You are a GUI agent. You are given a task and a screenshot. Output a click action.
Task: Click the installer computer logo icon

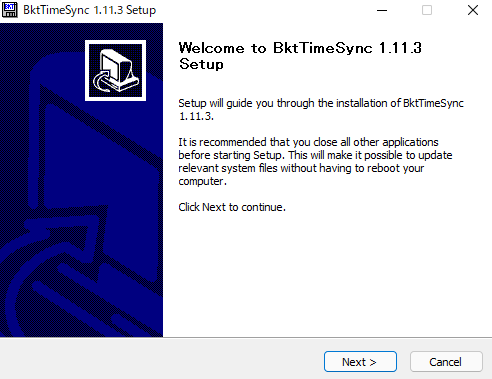click(x=115, y=70)
